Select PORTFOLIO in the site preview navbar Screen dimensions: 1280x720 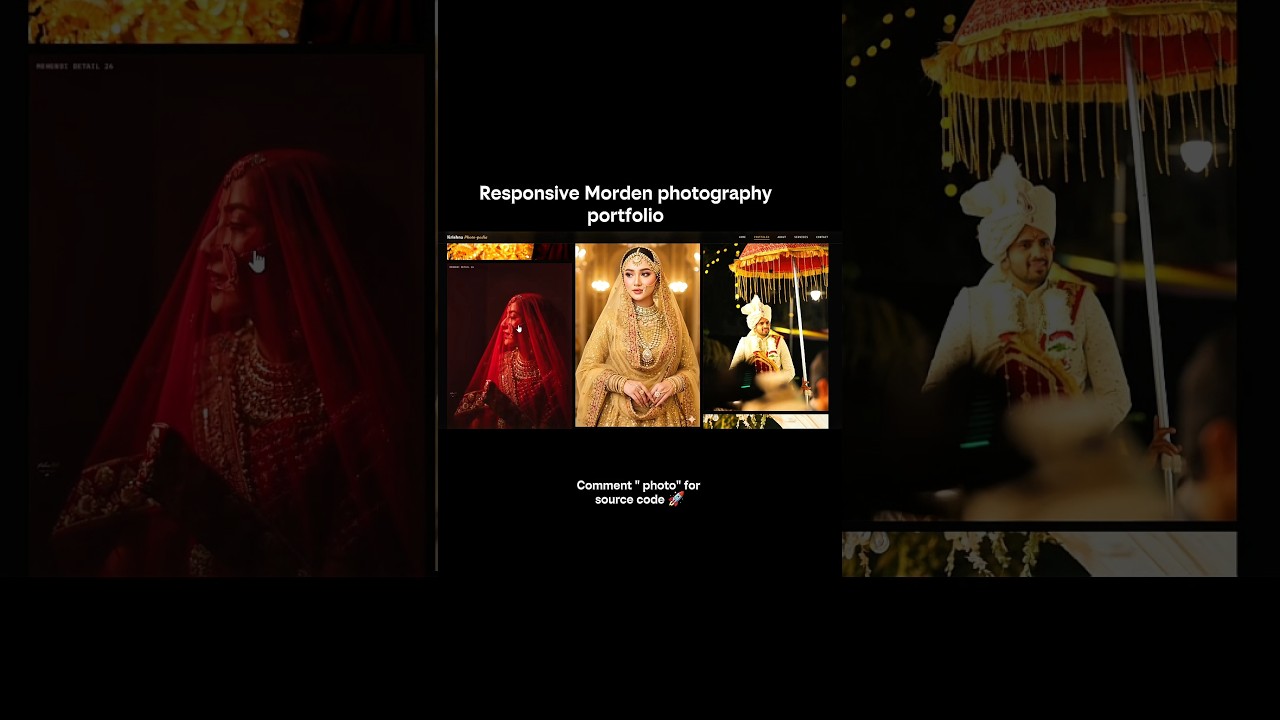pyautogui.click(x=761, y=237)
